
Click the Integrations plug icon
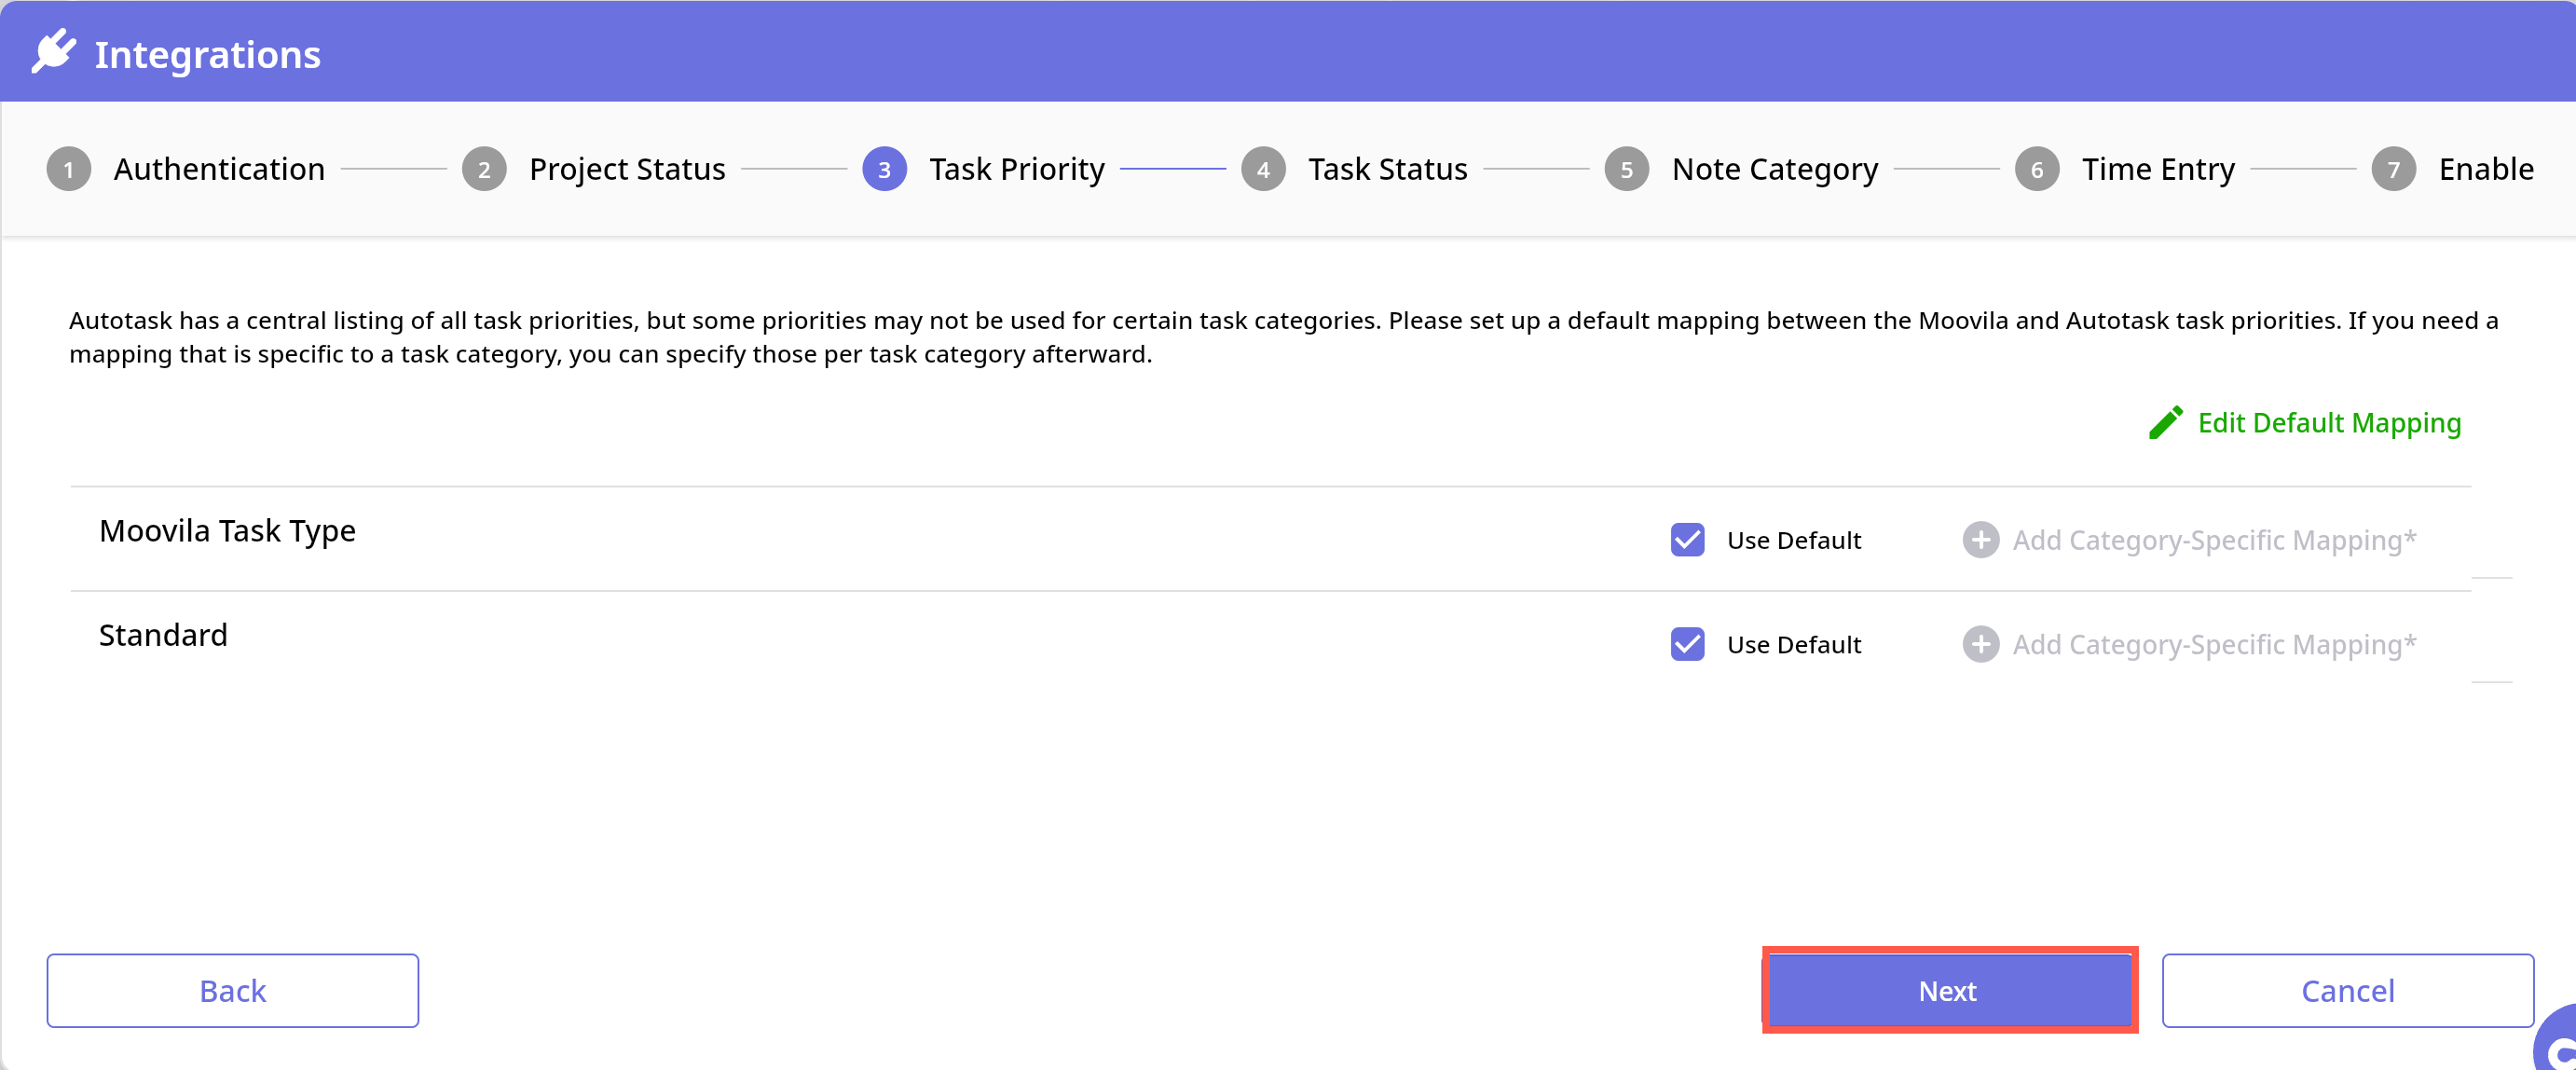coord(53,52)
